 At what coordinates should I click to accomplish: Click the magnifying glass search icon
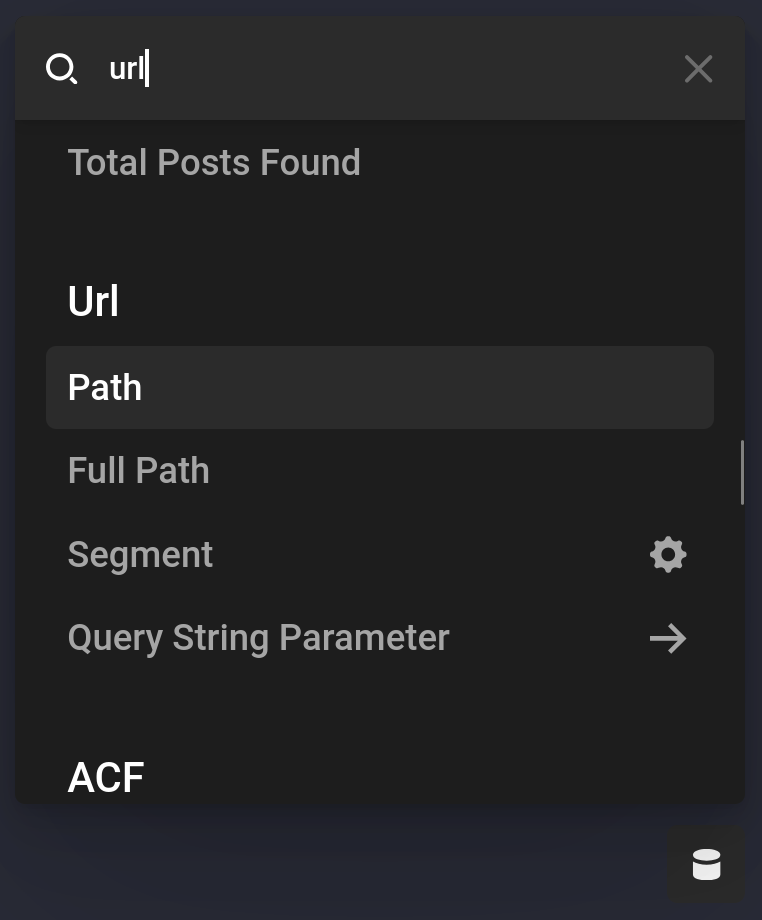tap(62, 69)
